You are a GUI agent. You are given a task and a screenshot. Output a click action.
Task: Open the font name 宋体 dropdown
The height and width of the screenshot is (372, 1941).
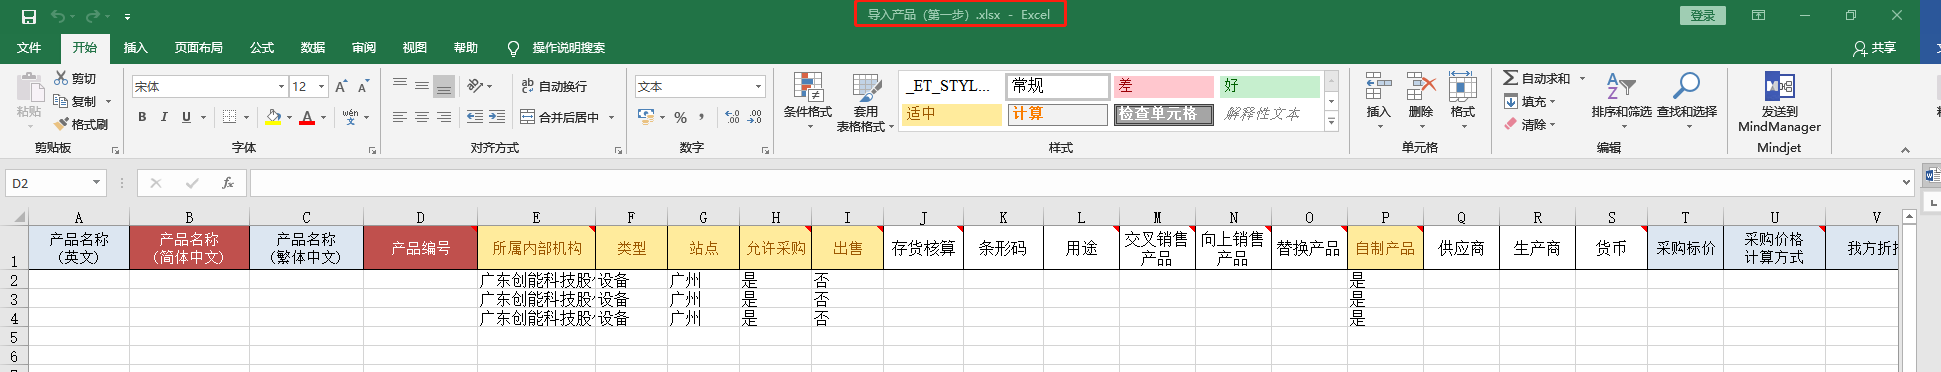281,87
